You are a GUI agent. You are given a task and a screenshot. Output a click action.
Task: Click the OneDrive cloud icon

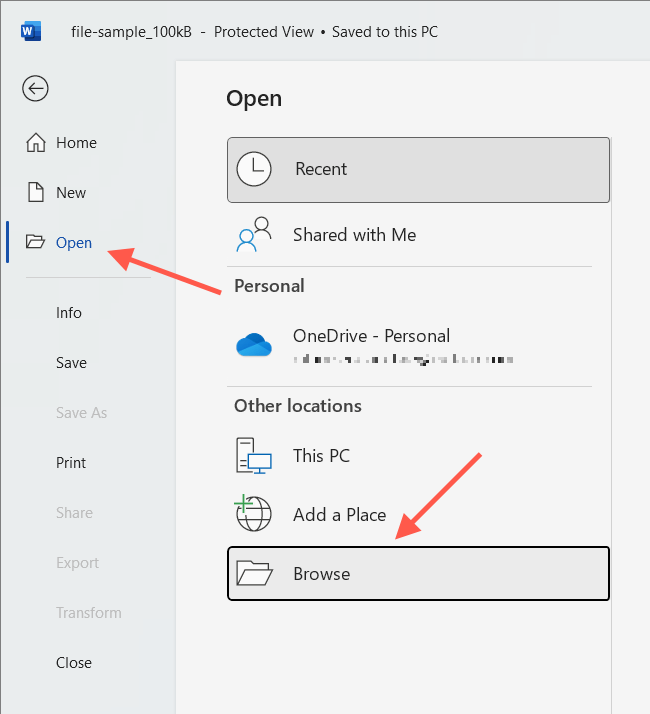click(254, 344)
